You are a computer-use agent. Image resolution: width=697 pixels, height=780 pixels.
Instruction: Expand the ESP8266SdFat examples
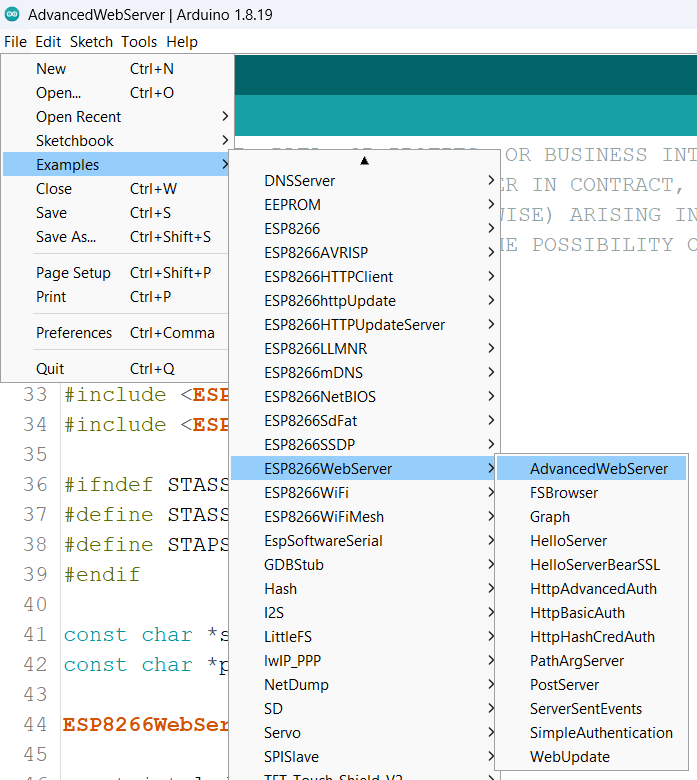[x=364, y=420]
